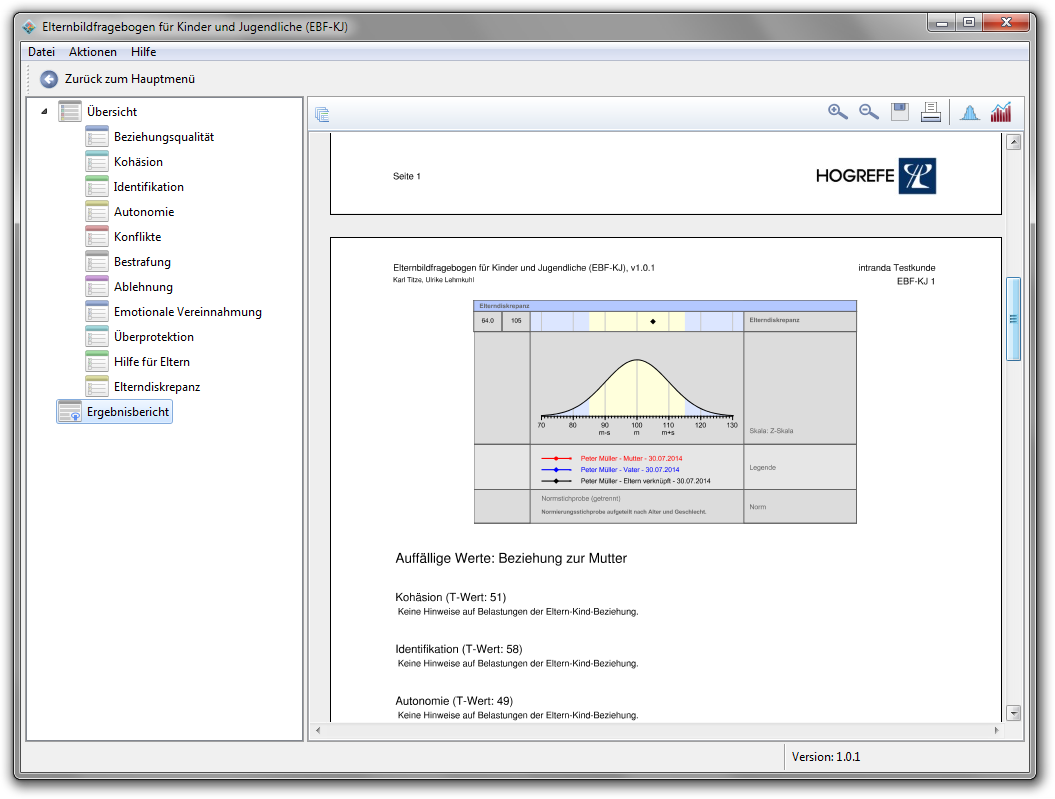
Task: Click legend entry "Peter Müller - Vater - 30.07.2014"
Action: click(x=630, y=470)
